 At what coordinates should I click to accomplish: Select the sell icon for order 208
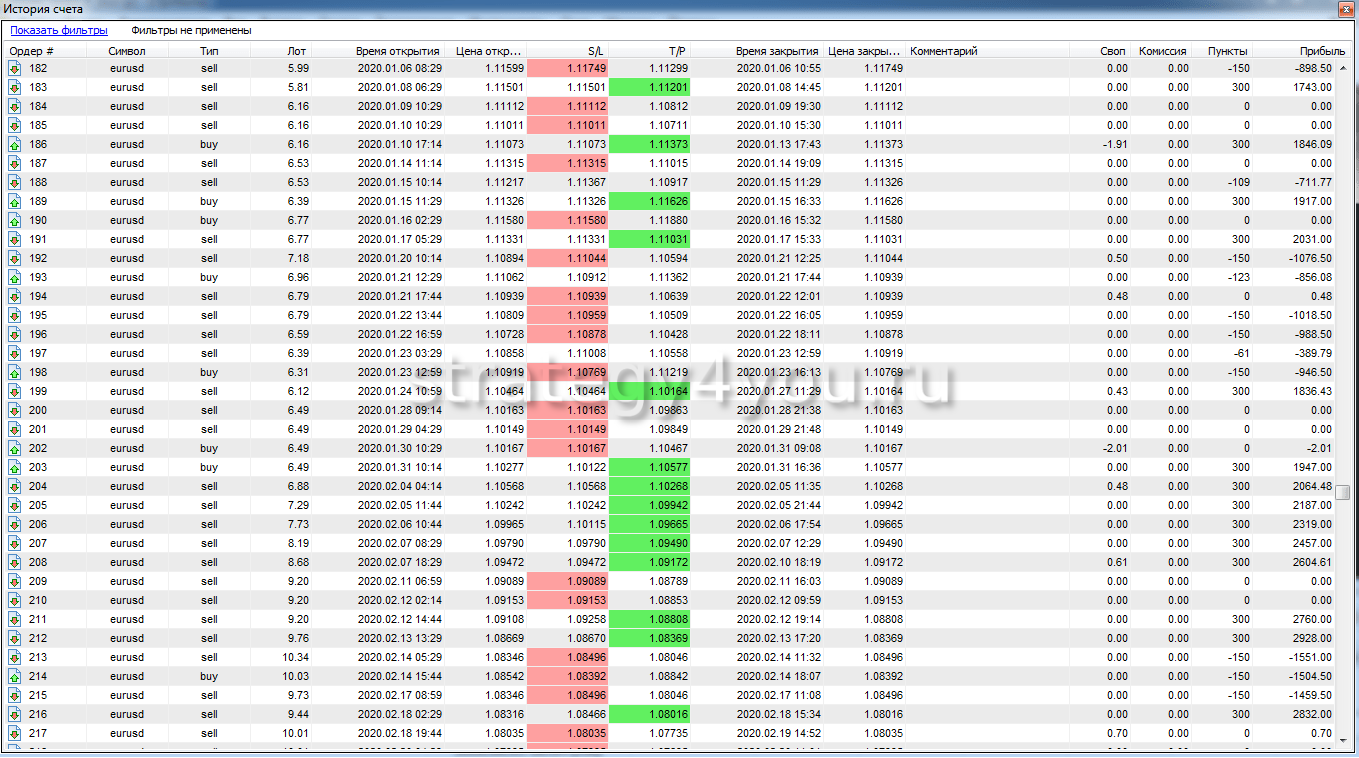pyautogui.click(x=15, y=562)
